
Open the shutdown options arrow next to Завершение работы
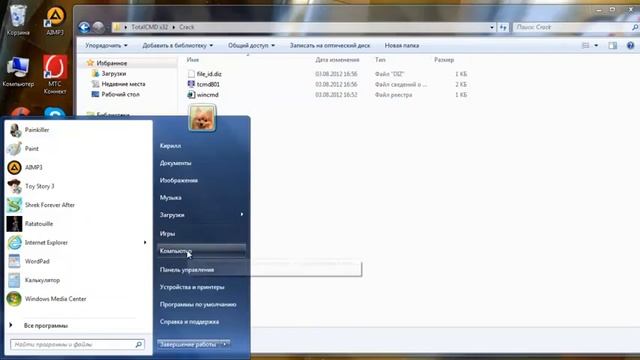pos(225,344)
